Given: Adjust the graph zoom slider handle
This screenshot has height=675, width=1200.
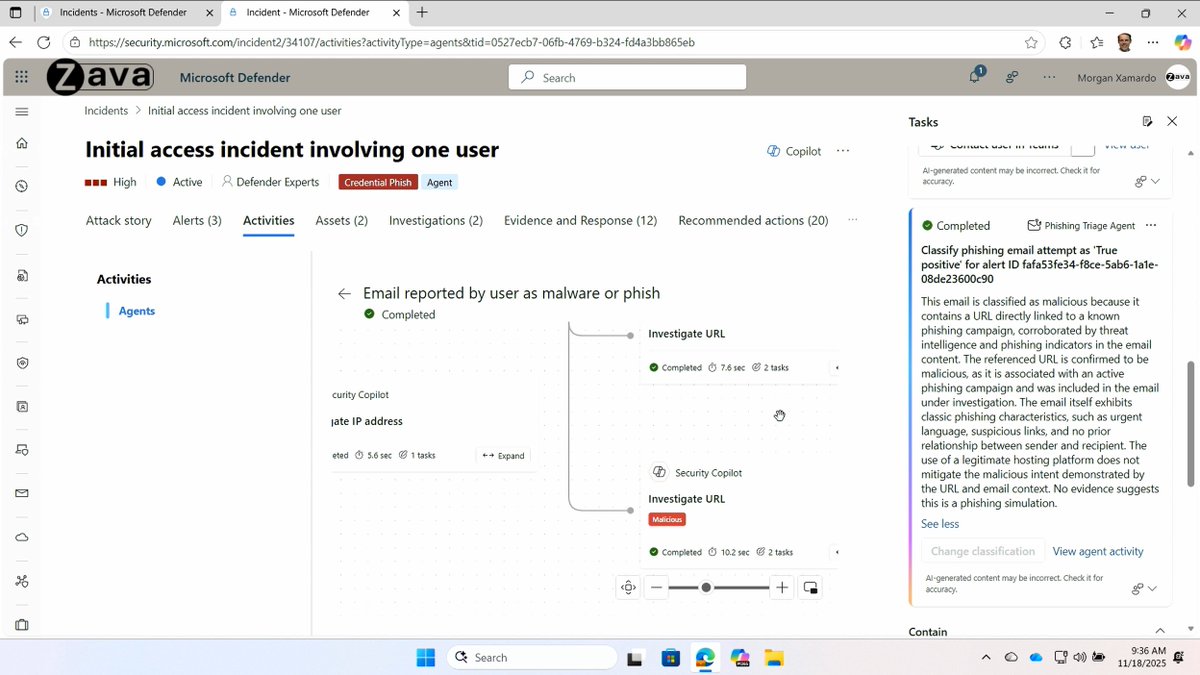Looking at the screenshot, I should pos(706,587).
